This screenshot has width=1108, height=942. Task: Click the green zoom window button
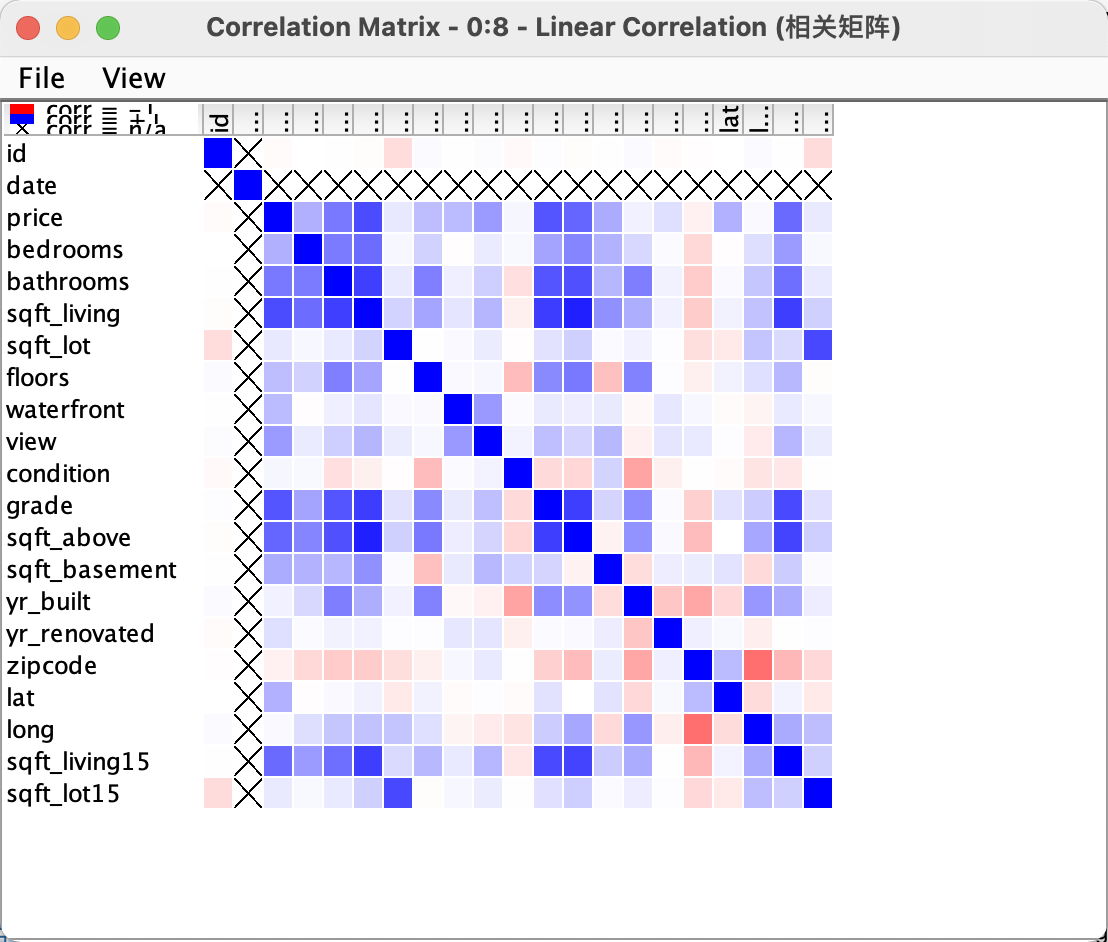coord(108,28)
